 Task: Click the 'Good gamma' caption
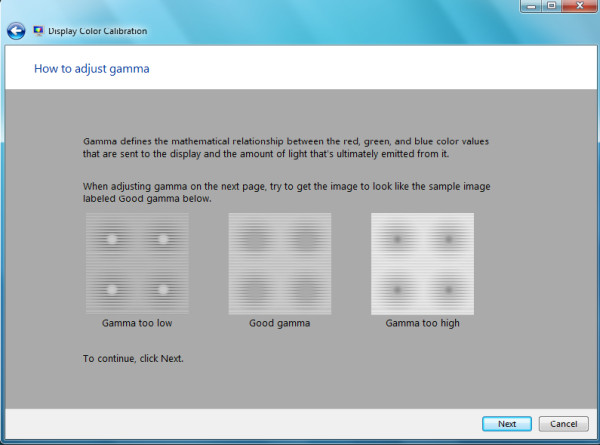280,323
